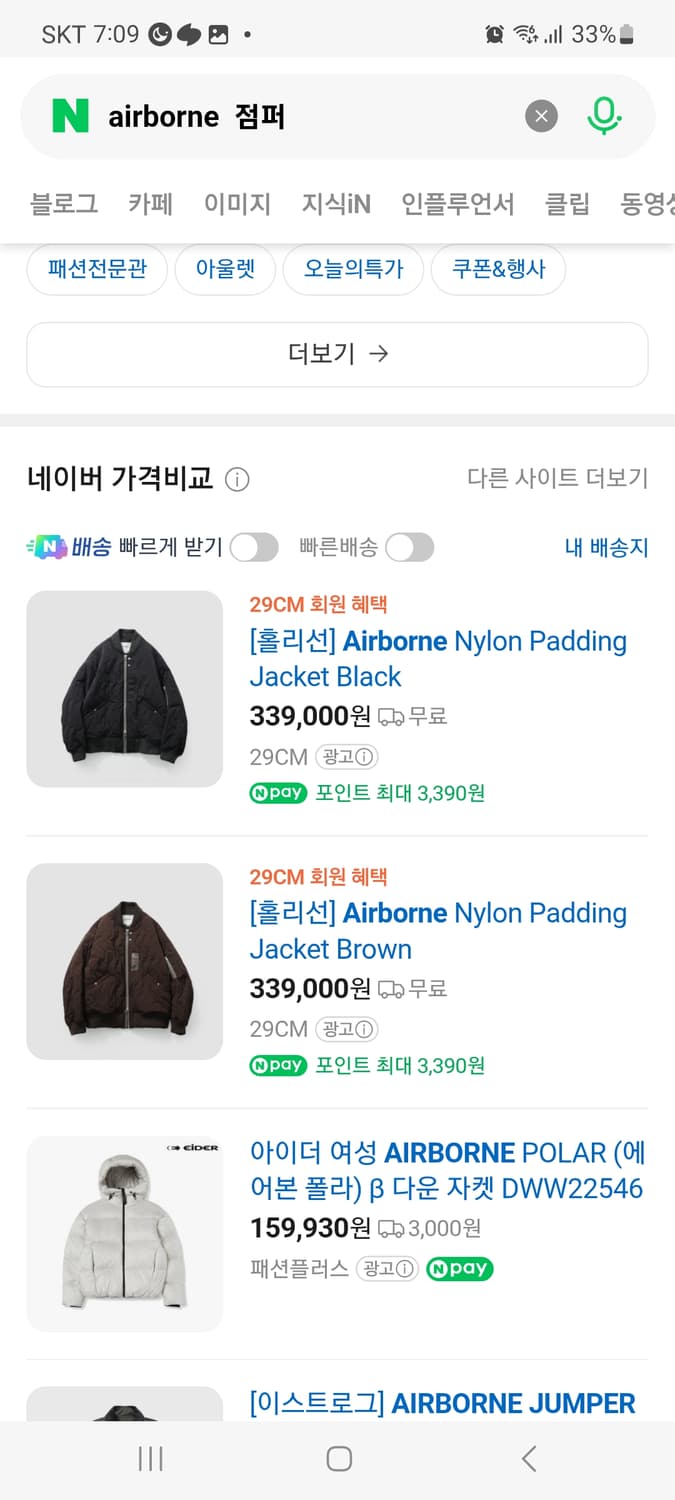This screenshot has height=1500, width=675.
Task: Open the 이미지 search tab
Action: click(x=237, y=203)
